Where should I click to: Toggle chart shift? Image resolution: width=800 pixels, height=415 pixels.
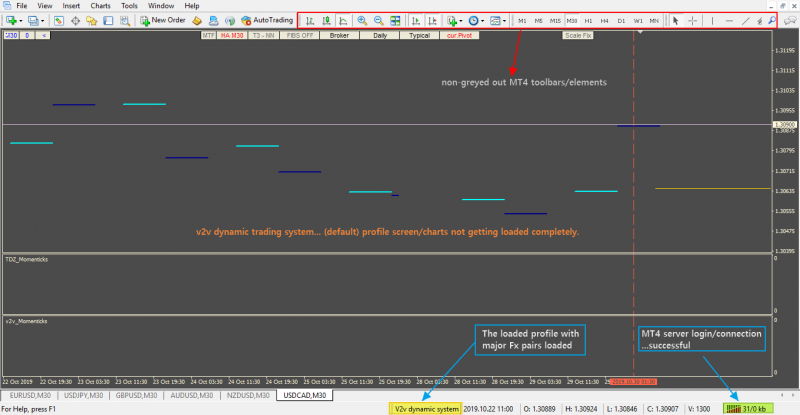[x=433, y=21]
